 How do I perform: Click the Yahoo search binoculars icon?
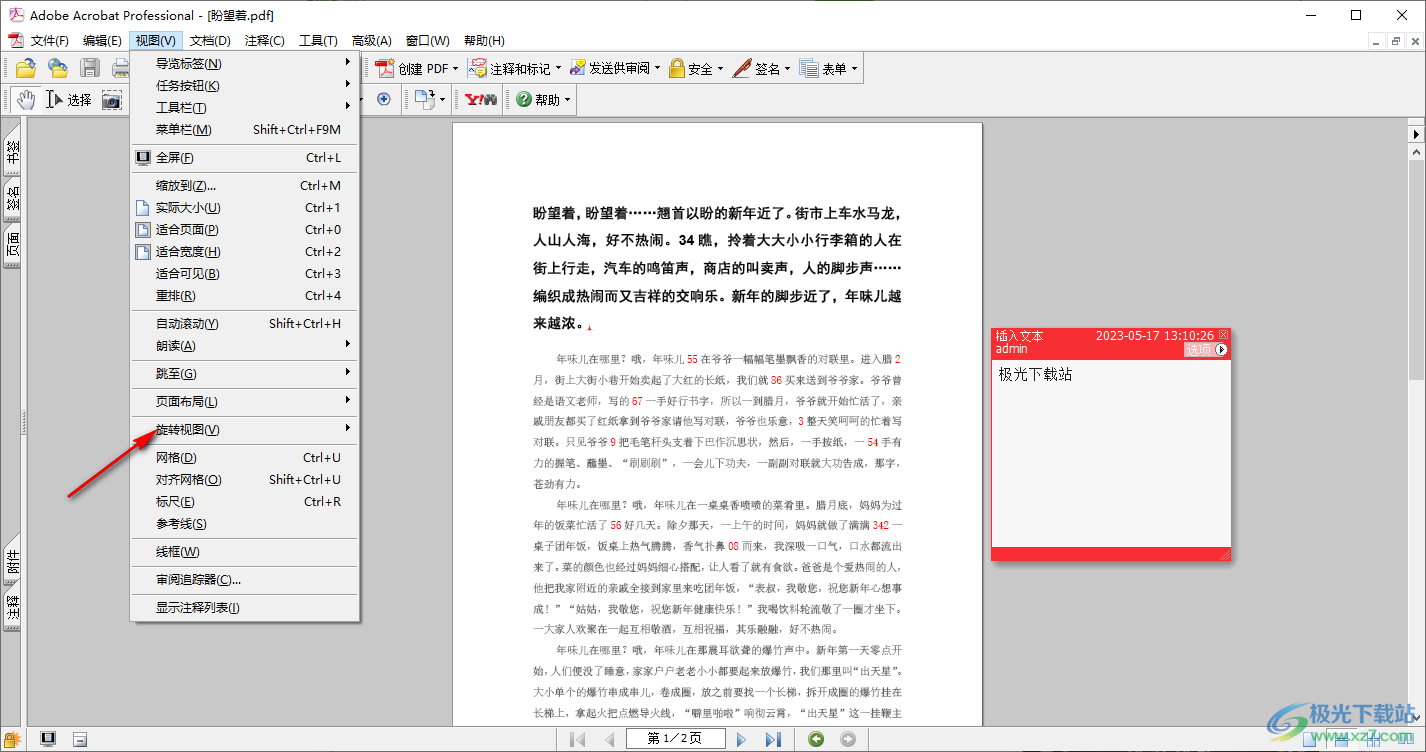click(x=481, y=99)
